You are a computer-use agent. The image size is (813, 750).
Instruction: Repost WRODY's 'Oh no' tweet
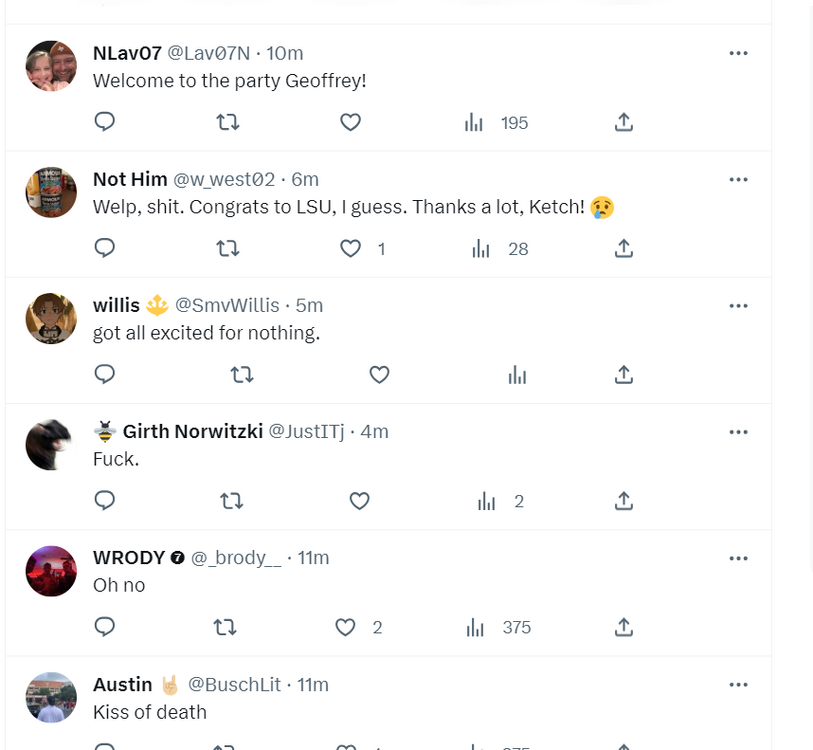coord(225,627)
